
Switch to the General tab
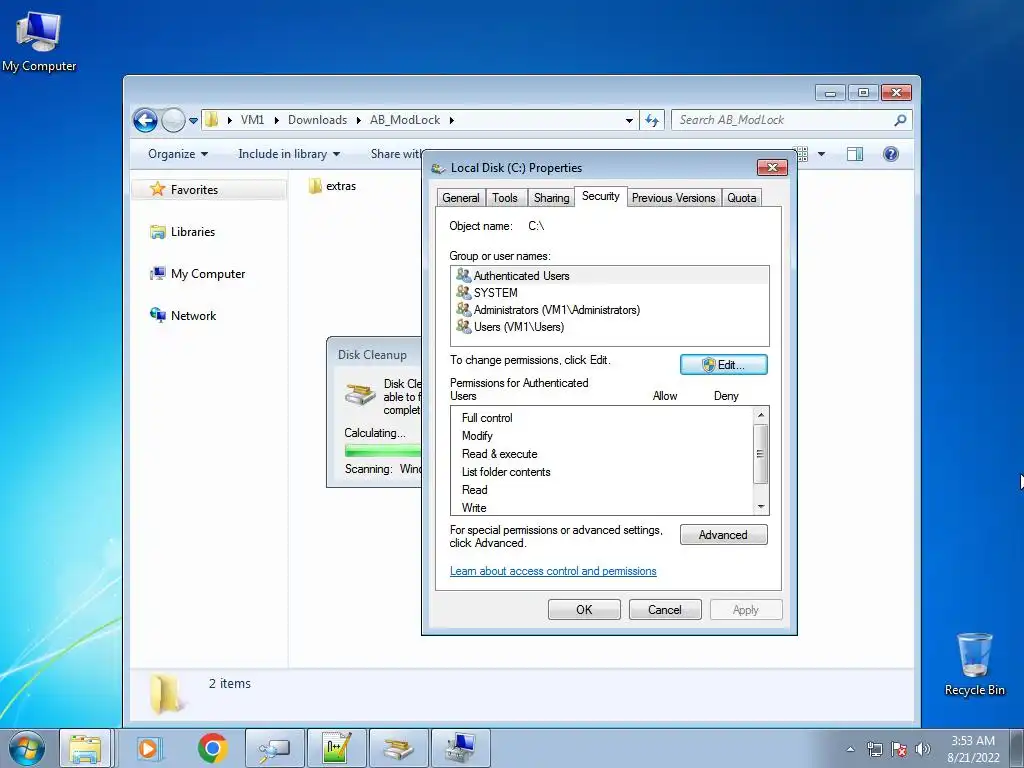tap(460, 198)
